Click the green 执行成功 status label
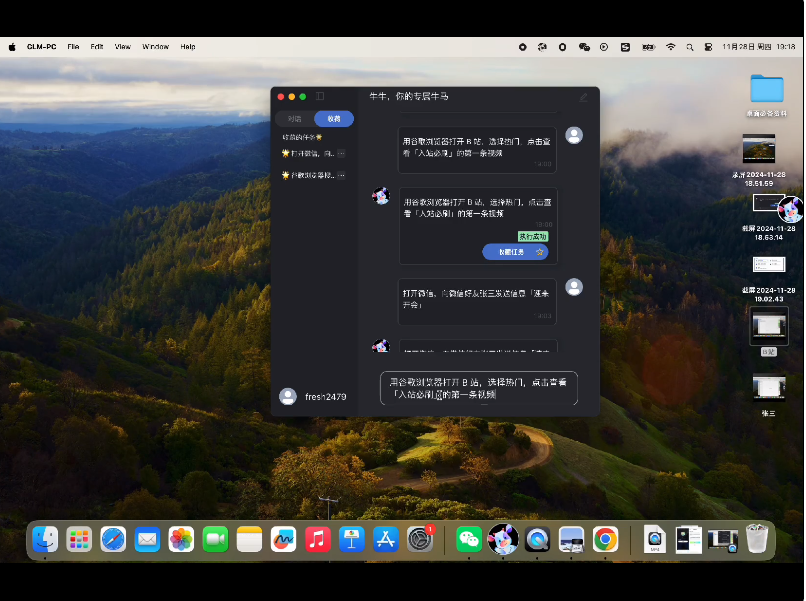Viewport: 806px width, 601px height. pos(533,236)
